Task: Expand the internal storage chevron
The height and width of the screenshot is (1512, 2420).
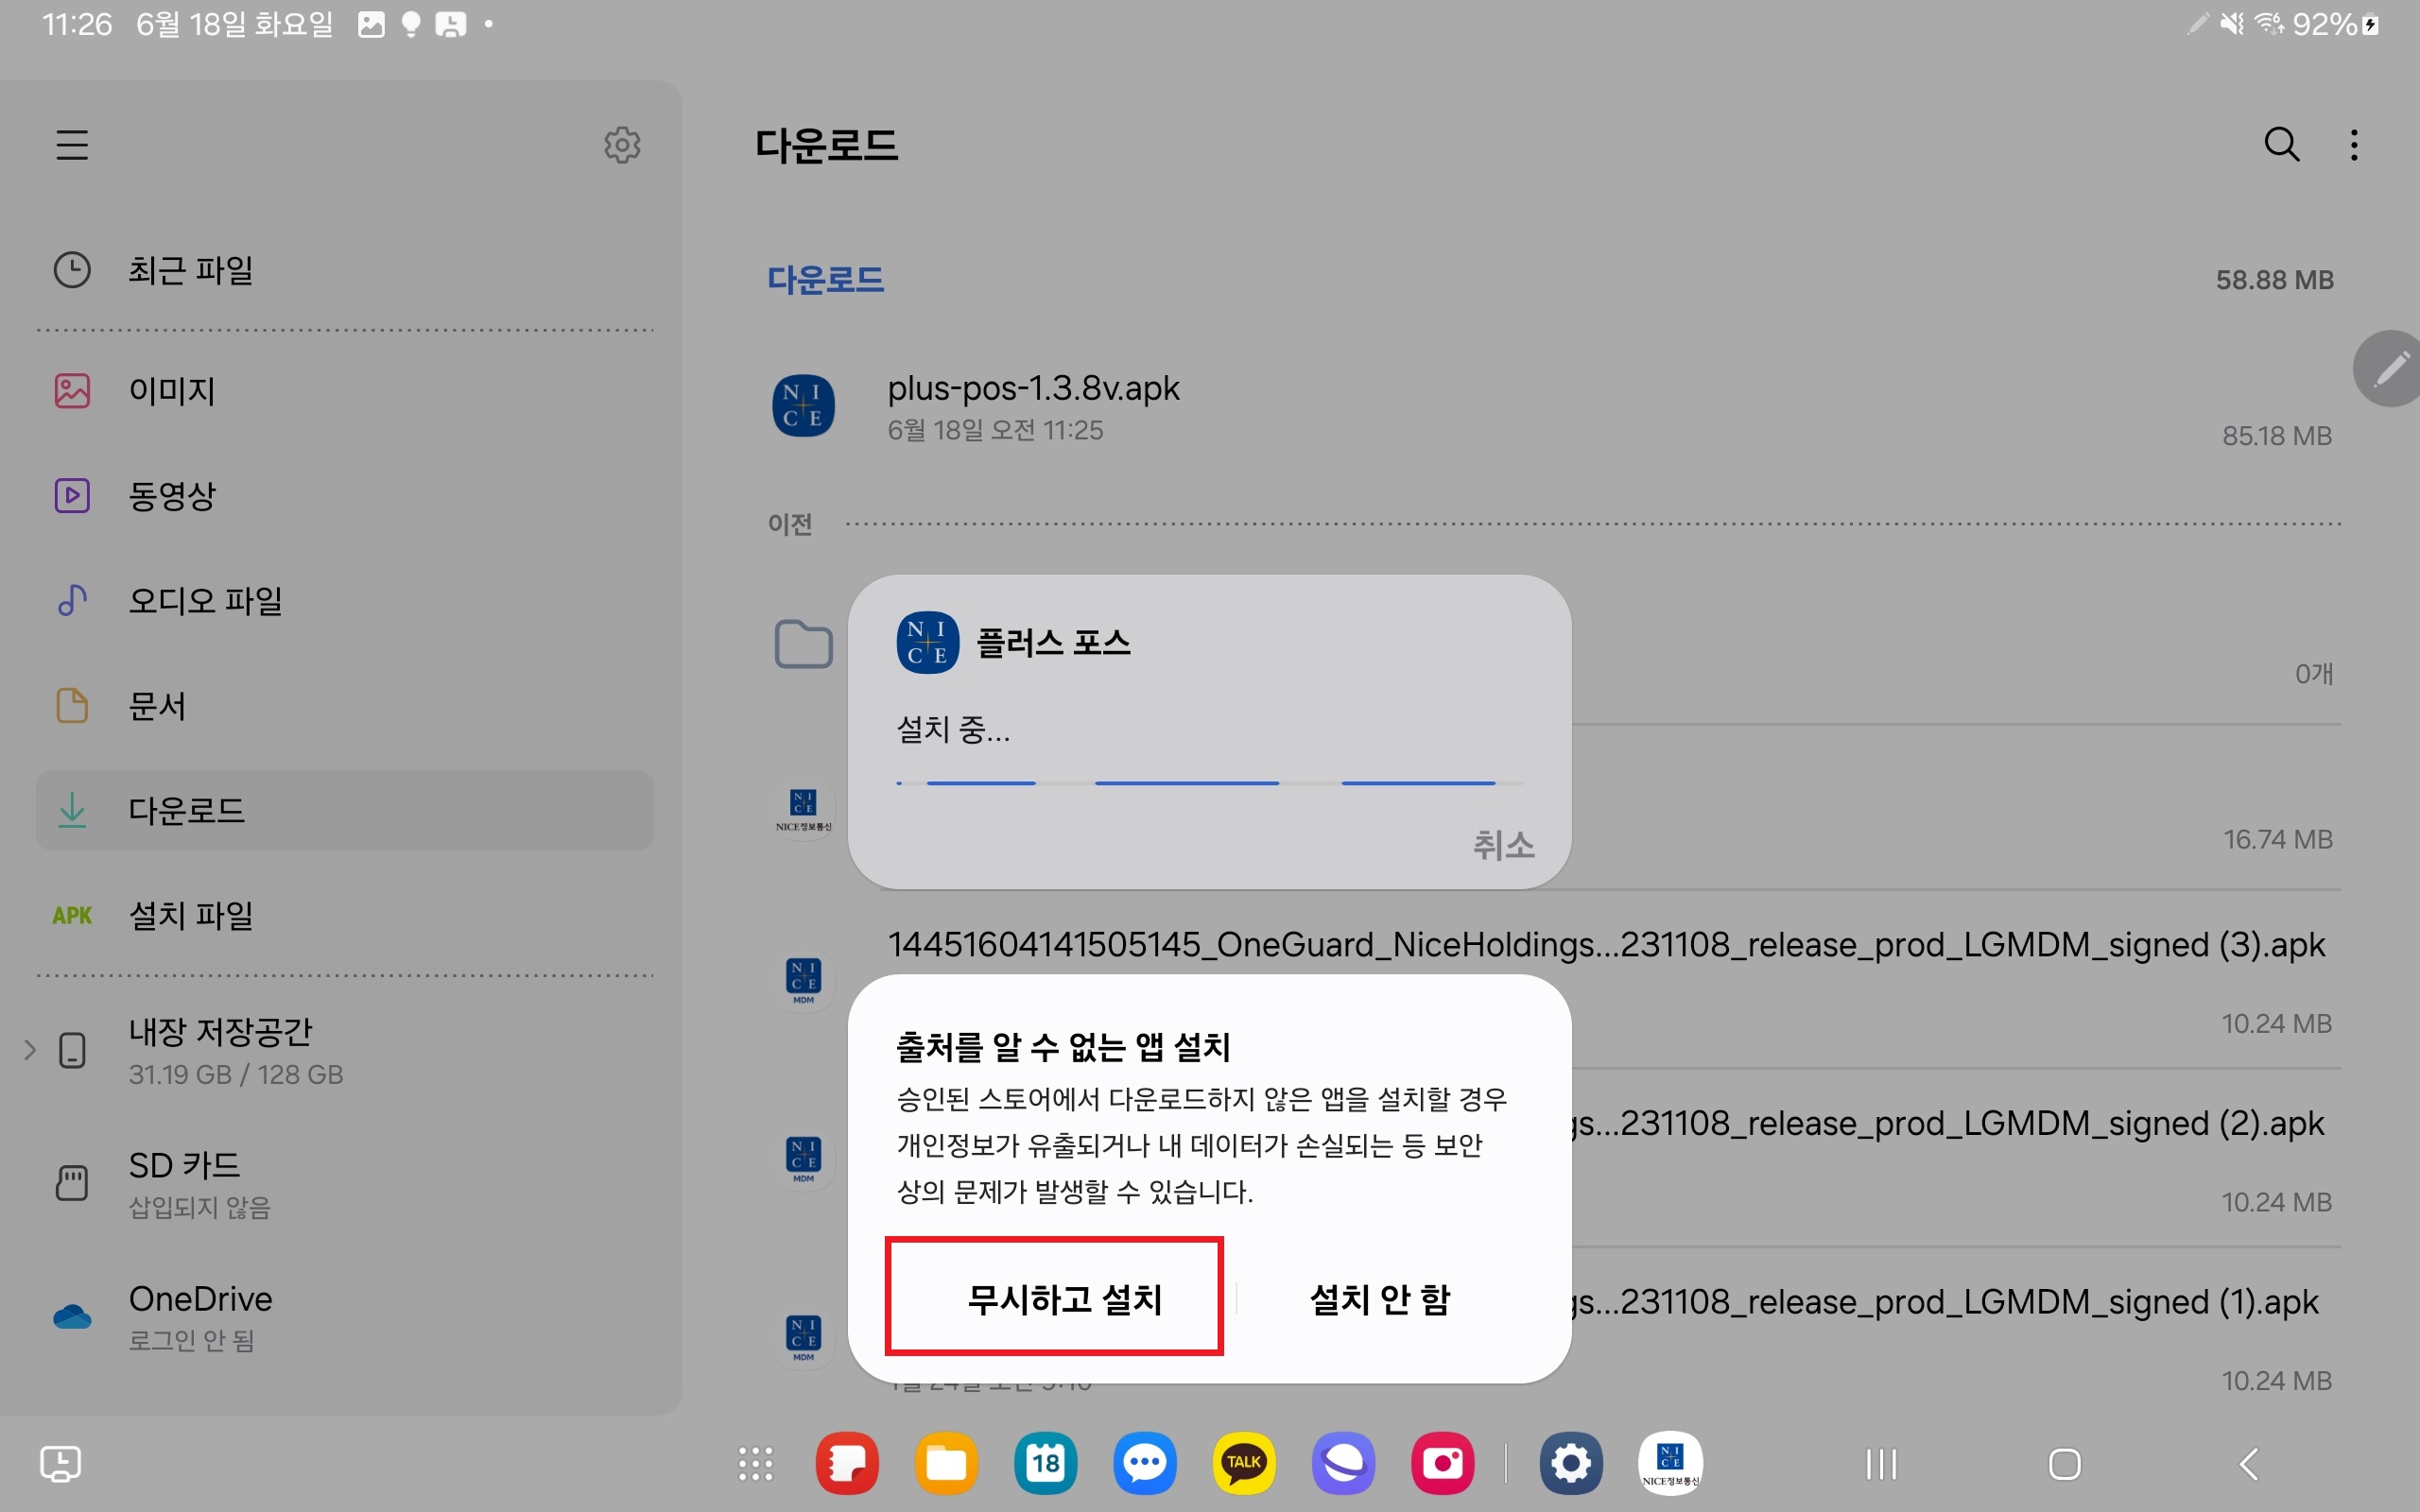Action: 30,1049
